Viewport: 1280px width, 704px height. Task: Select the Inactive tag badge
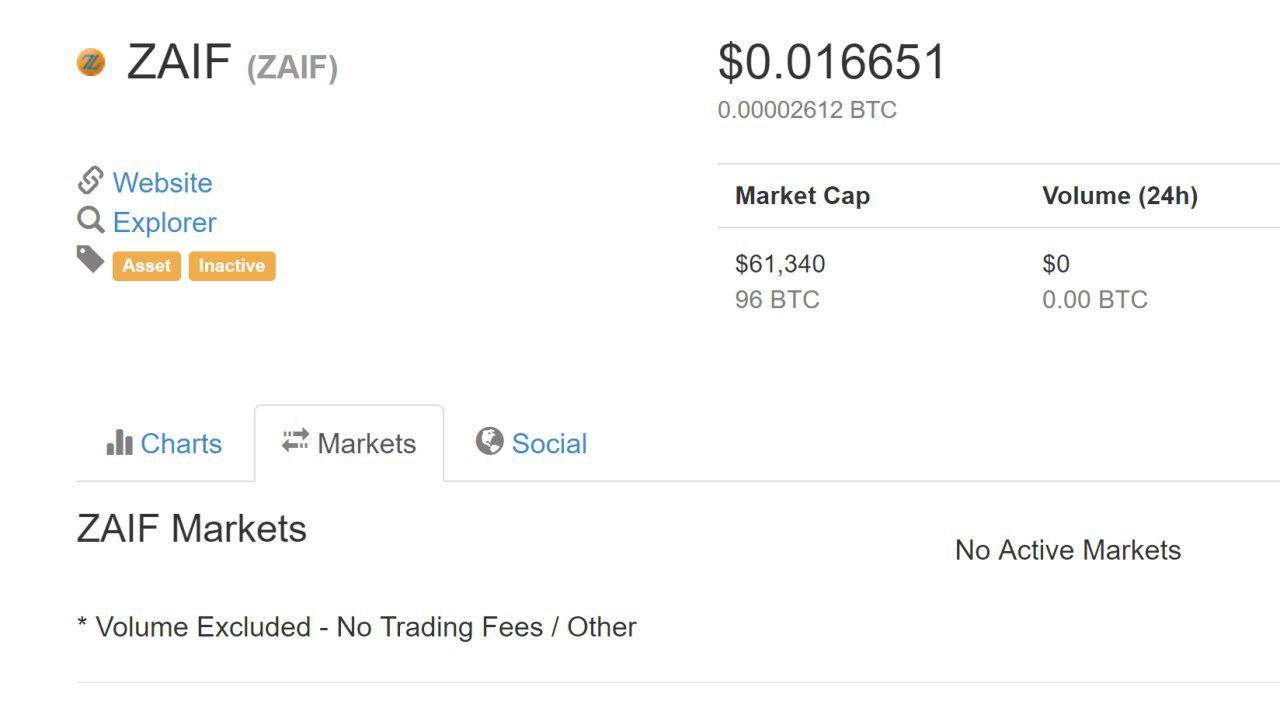232,266
